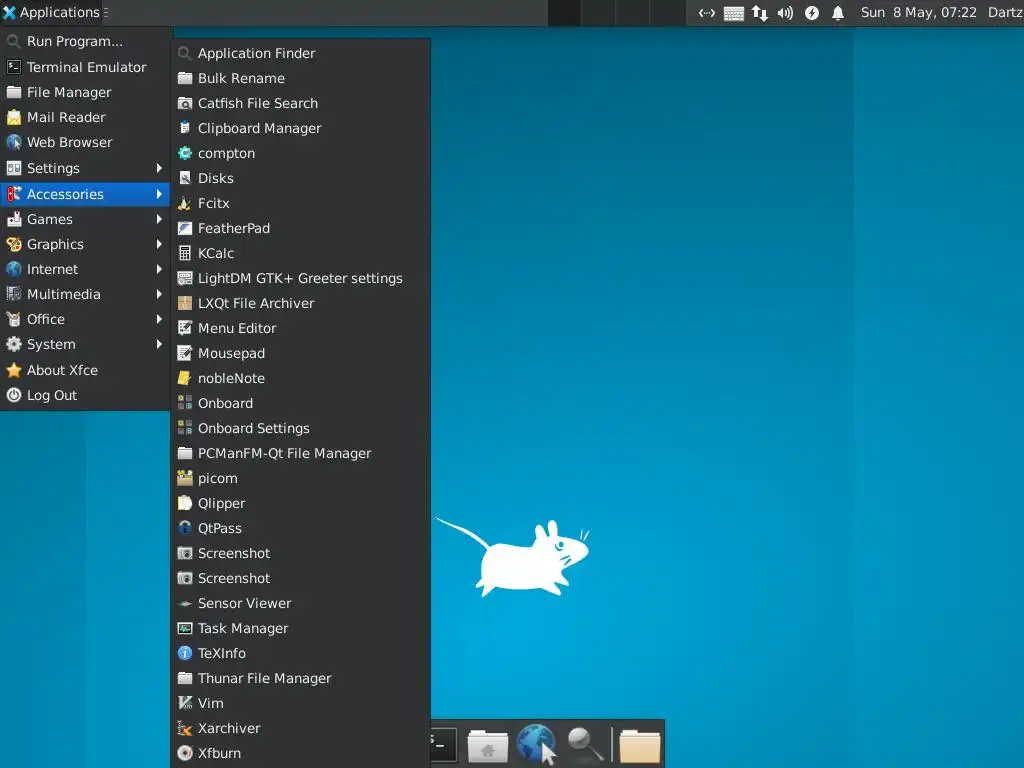This screenshot has width=1024, height=768.
Task: Open the volume speaker tray icon
Action: tap(786, 13)
